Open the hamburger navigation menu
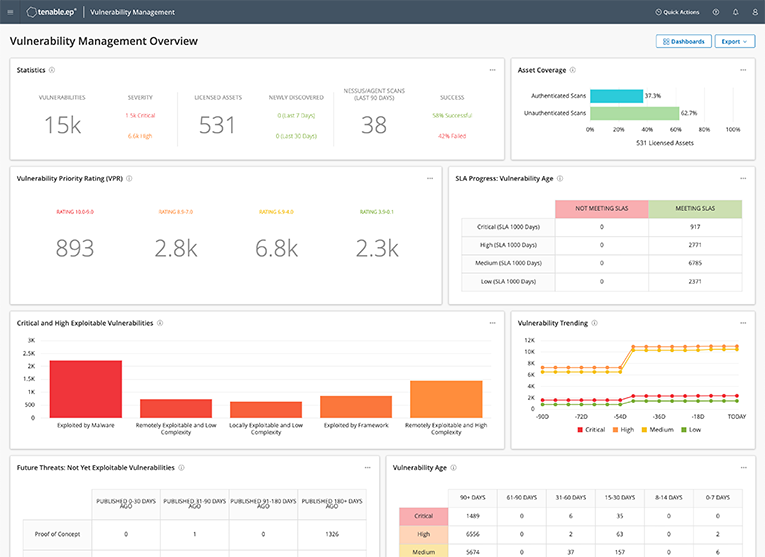The height and width of the screenshot is (557, 765). pyautogui.click(x=10, y=12)
